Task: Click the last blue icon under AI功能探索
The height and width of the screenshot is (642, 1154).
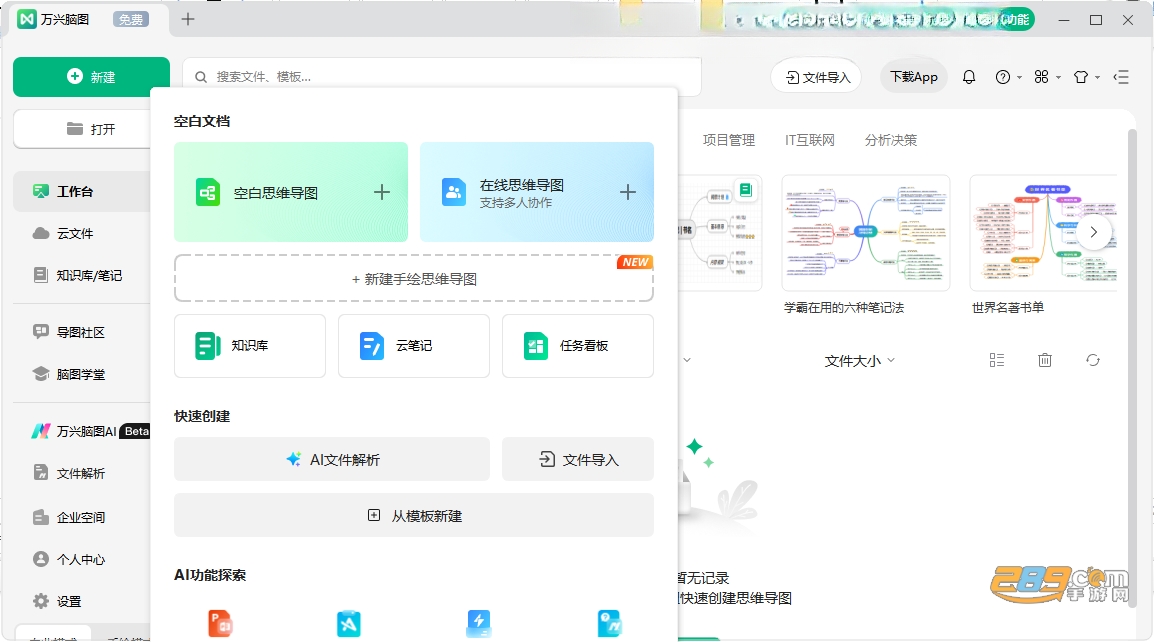Action: point(609,624)
